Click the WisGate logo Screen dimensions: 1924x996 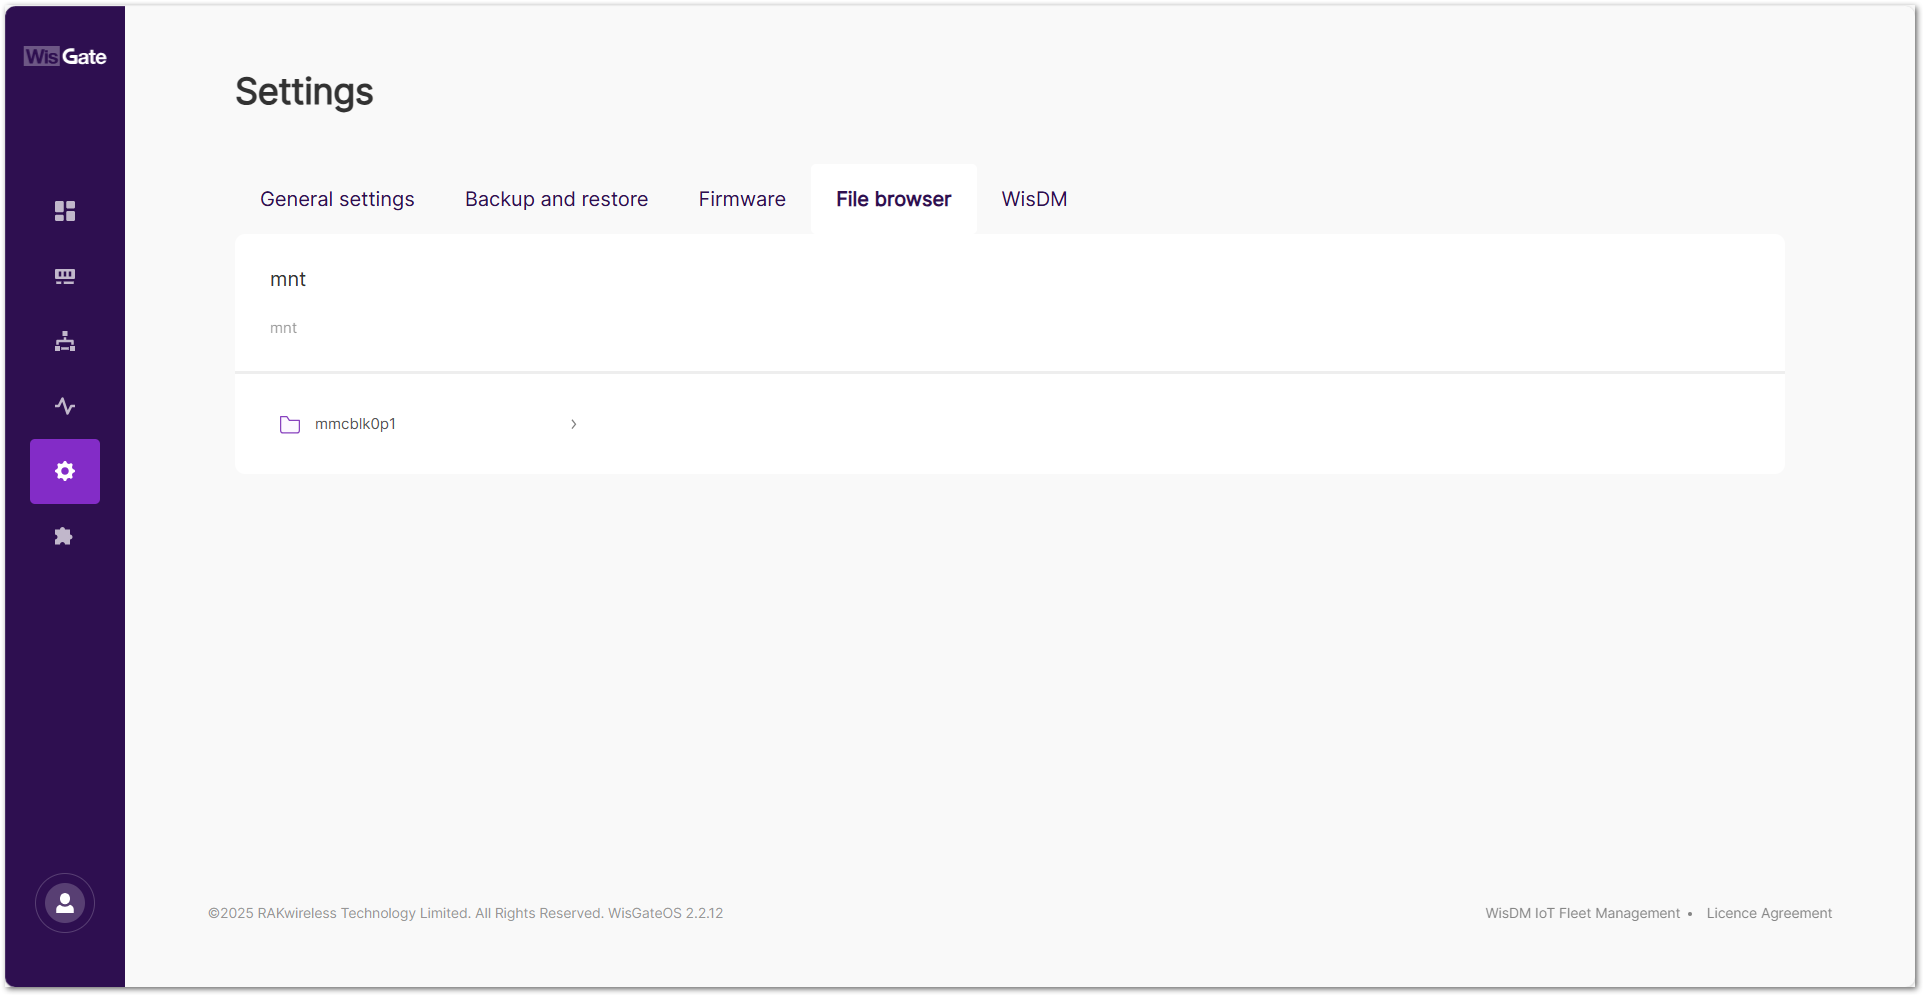coord(65,57)
